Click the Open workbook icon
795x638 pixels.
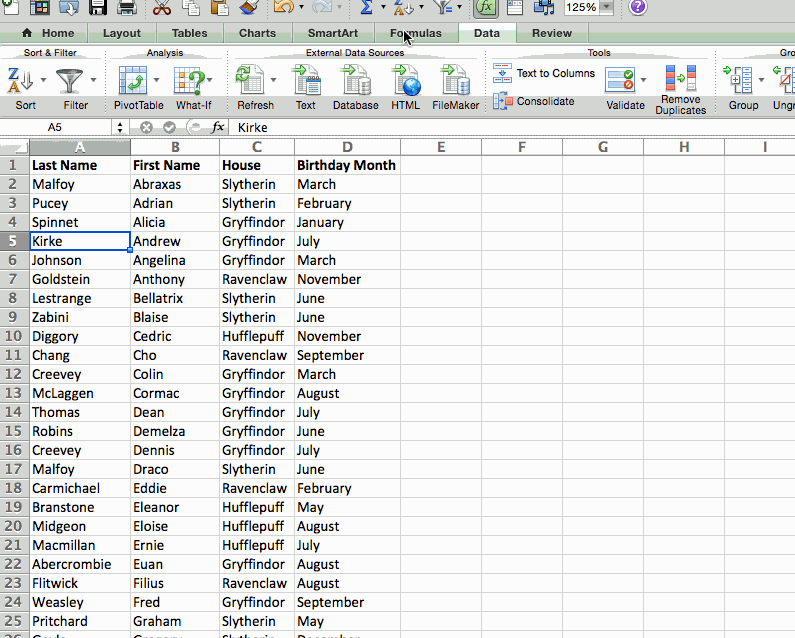click(68, 7)
